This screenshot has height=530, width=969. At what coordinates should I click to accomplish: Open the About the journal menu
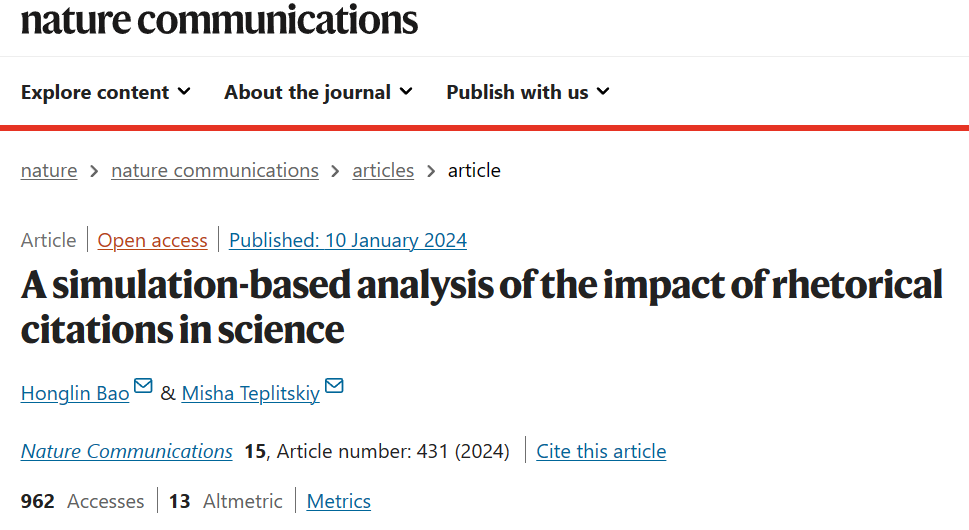pyautogui.click(x=307, y=92)
